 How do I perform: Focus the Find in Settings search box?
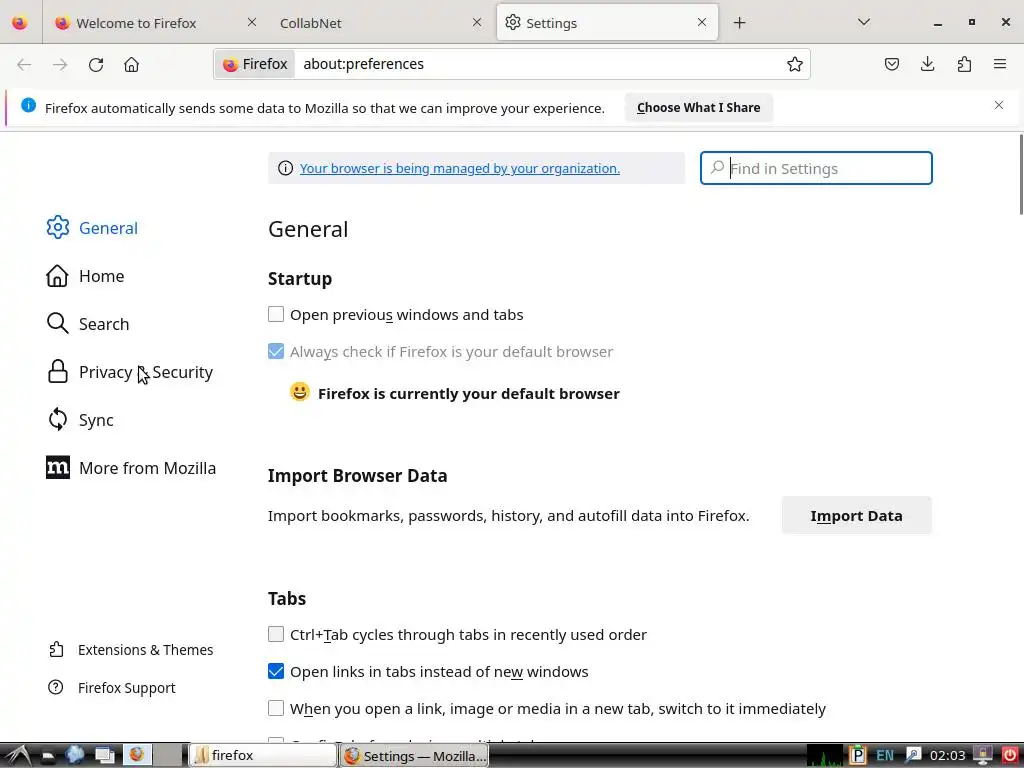tap(816, 168)
